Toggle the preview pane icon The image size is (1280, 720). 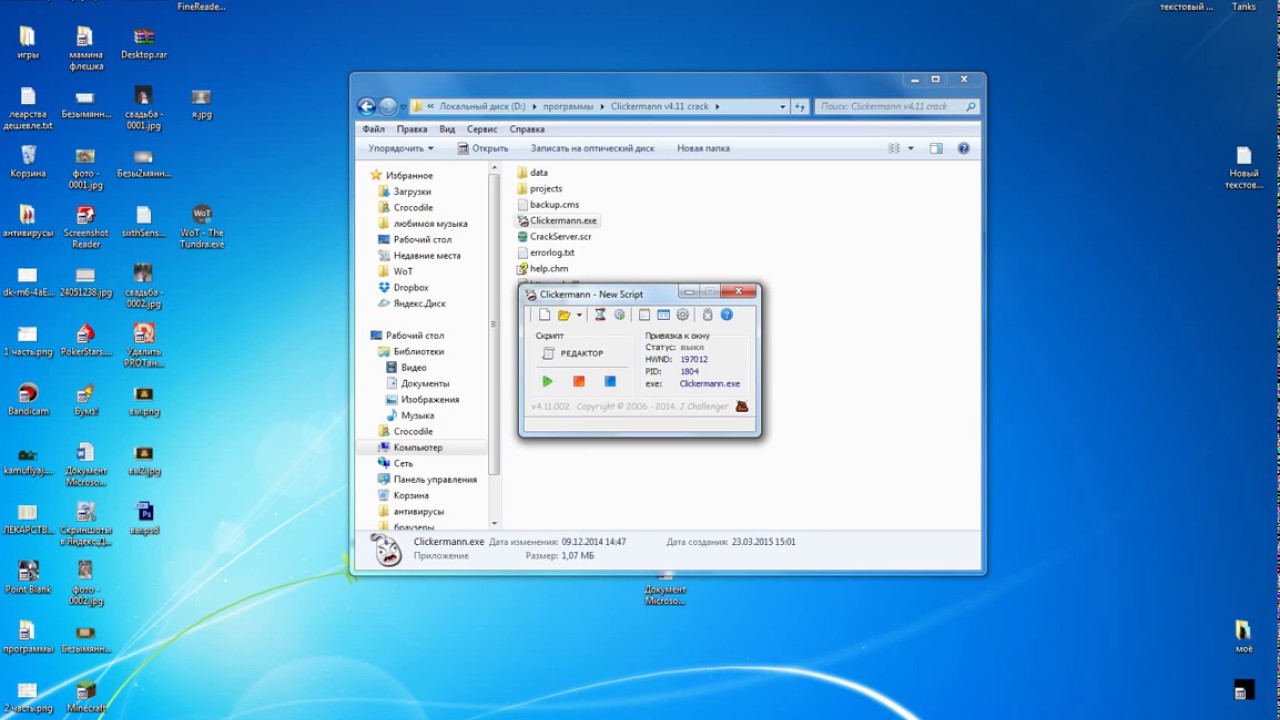point(936,148)
